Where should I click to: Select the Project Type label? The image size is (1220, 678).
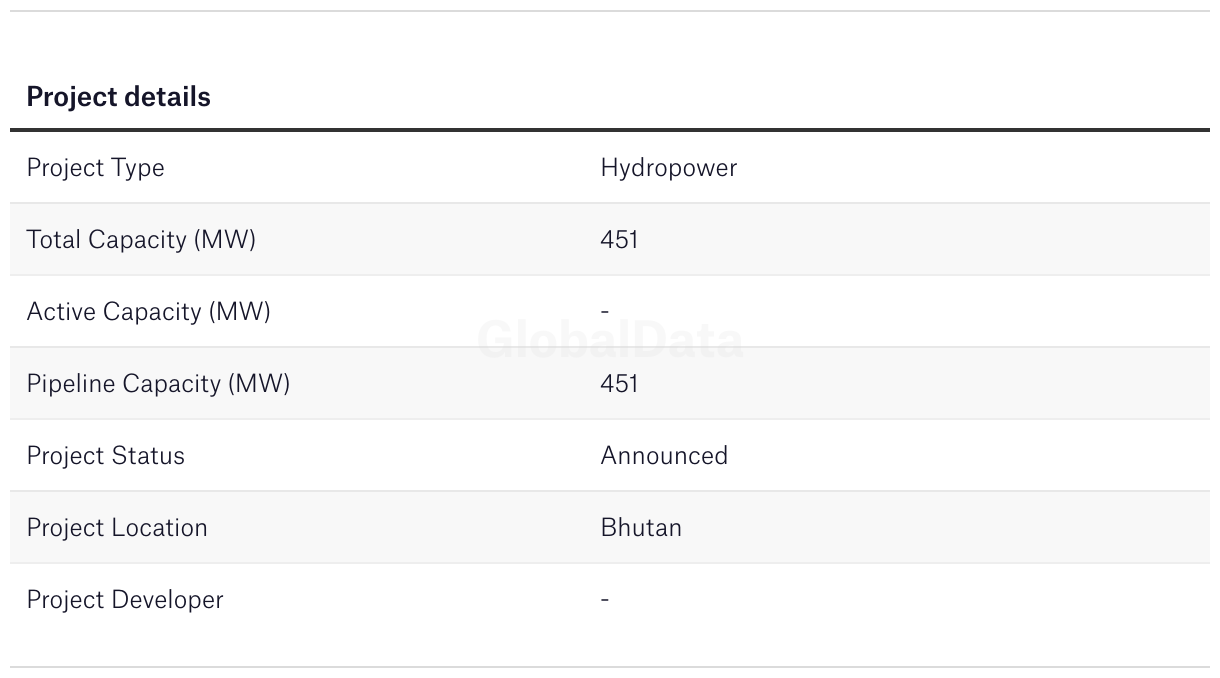(95, 168)
